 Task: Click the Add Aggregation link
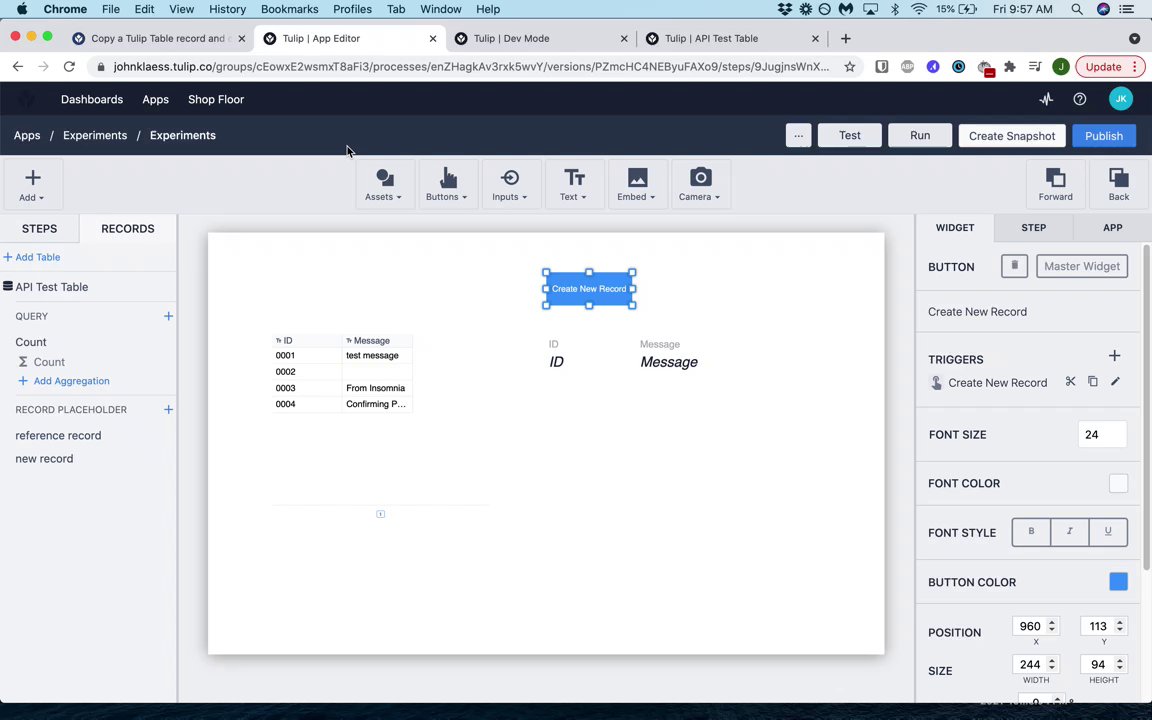tap(64, 381)
